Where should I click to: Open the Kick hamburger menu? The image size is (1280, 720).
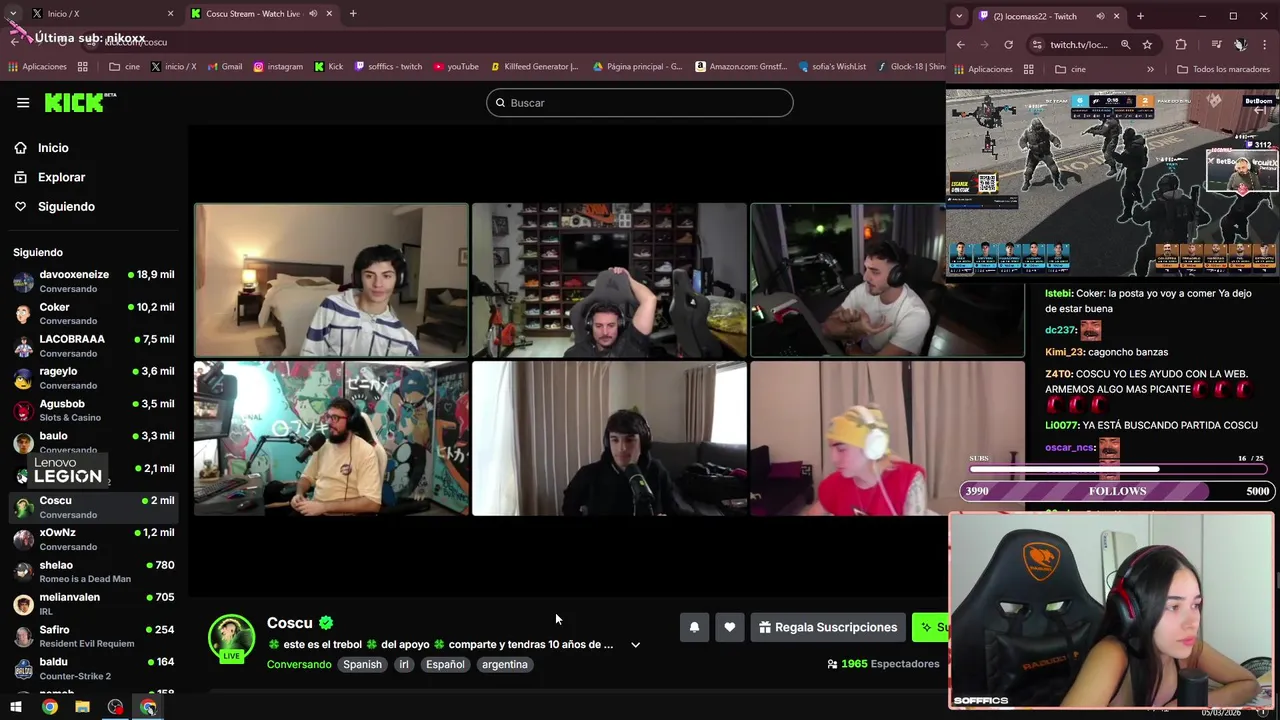coord(23,103)
